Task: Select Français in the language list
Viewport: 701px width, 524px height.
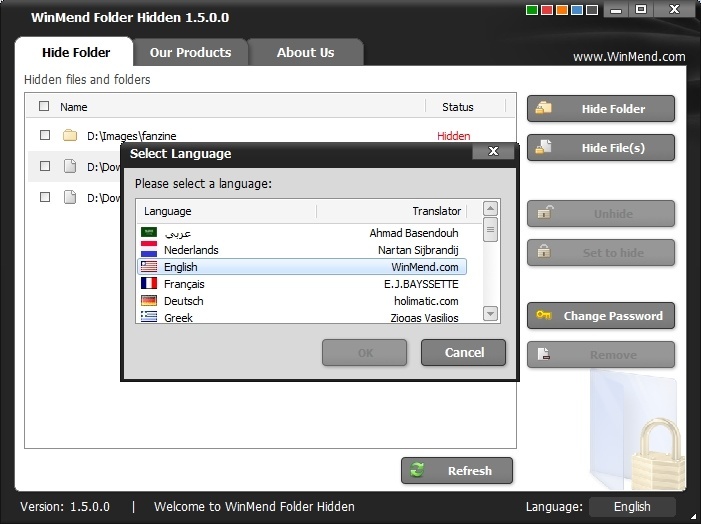Action: click(302, 284)
